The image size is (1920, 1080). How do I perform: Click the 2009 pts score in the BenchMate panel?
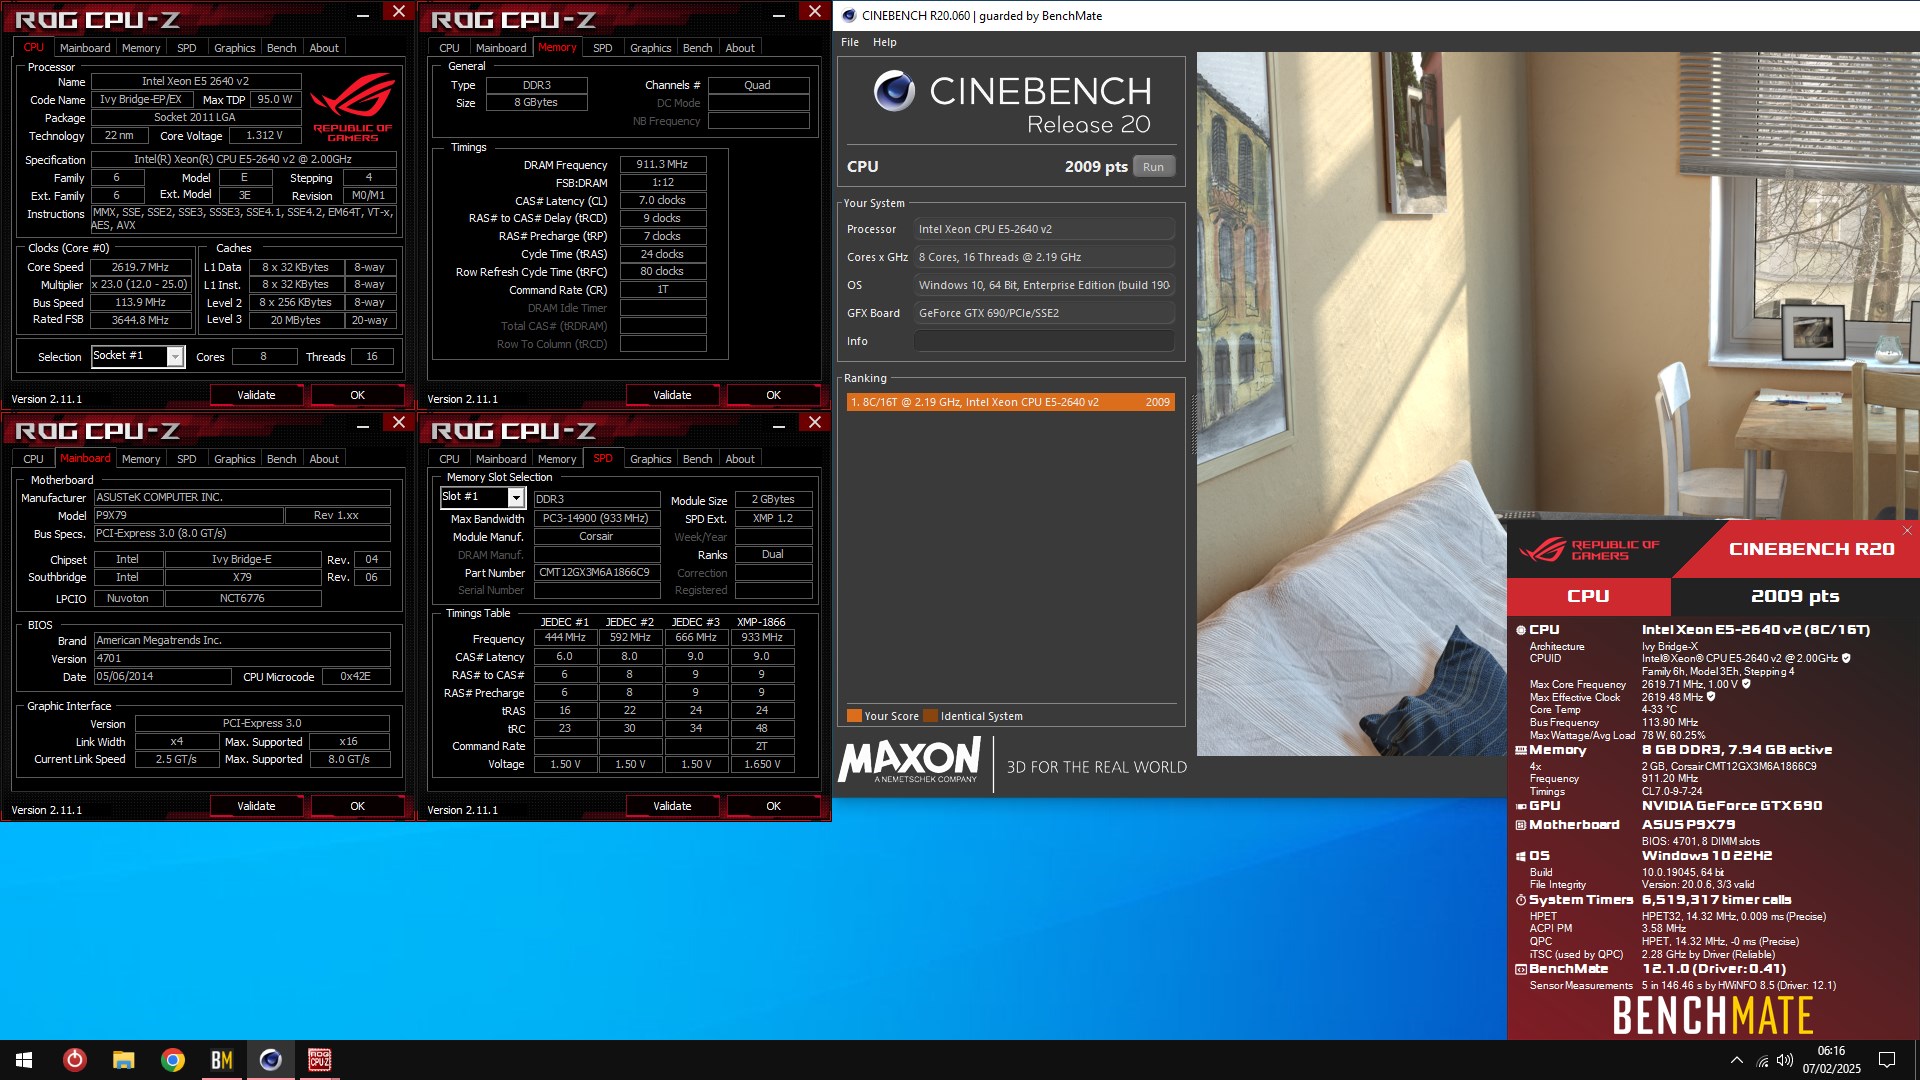point(1795,596)
